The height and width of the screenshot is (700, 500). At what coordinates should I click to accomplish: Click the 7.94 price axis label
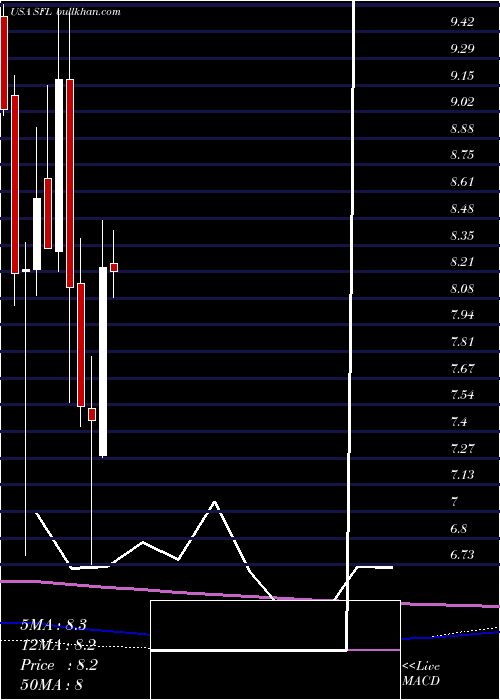click(x=462, y=315)
